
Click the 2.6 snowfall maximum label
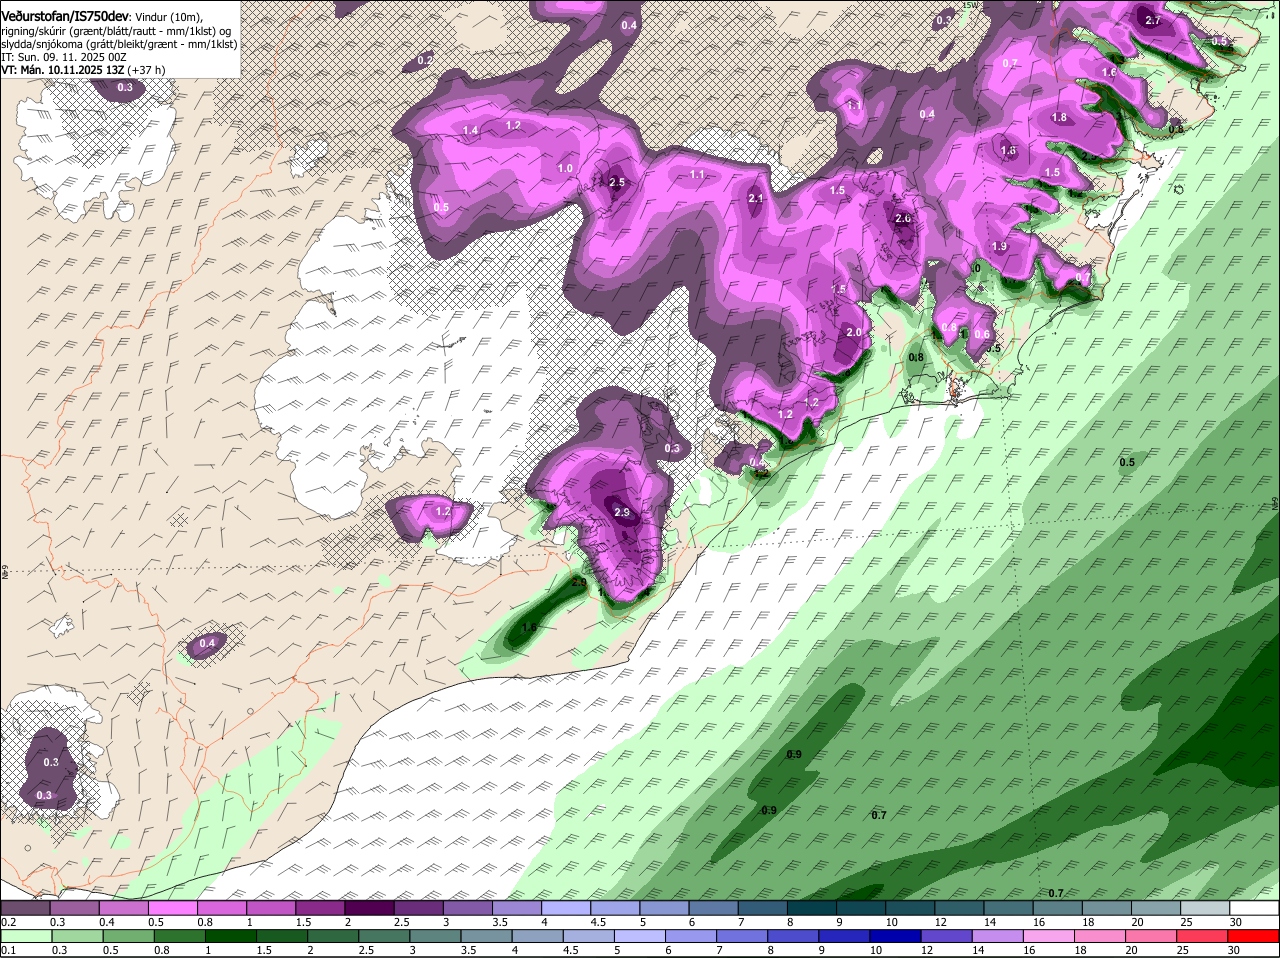click(x=903, y=218)
